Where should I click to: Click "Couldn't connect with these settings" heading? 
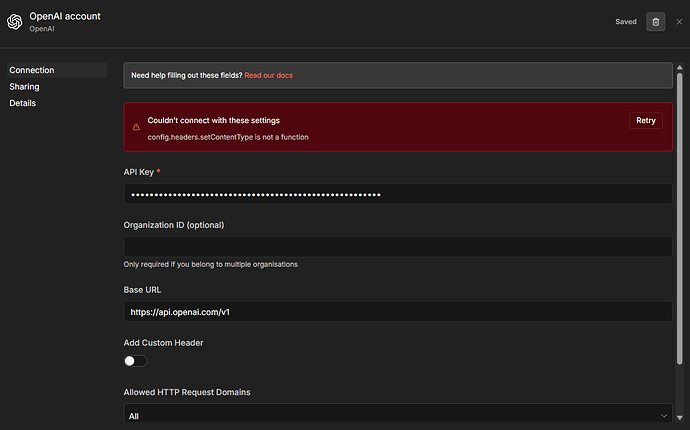coord(213,121)
